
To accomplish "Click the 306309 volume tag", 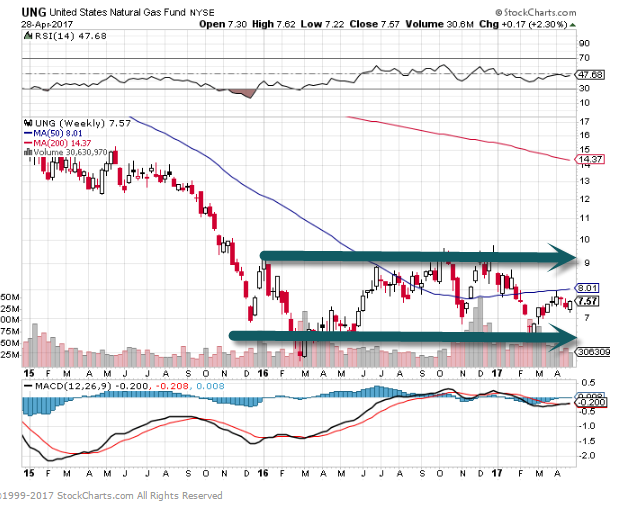I will tap(593, 352).
